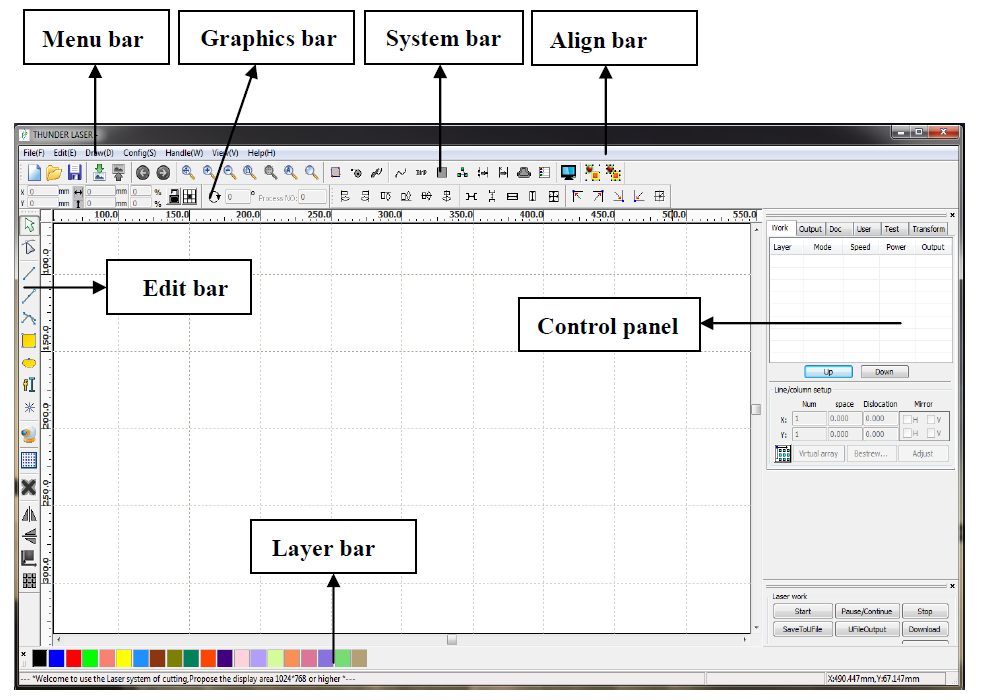Toggle the aspect ratio lock icon
The image size is (981, 700).
(174, 196)
